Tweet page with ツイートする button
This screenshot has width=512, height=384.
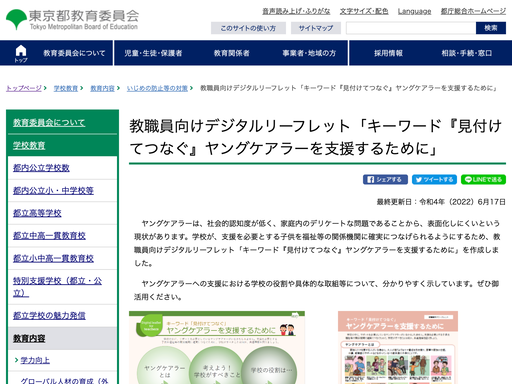(x=434, y=180)
